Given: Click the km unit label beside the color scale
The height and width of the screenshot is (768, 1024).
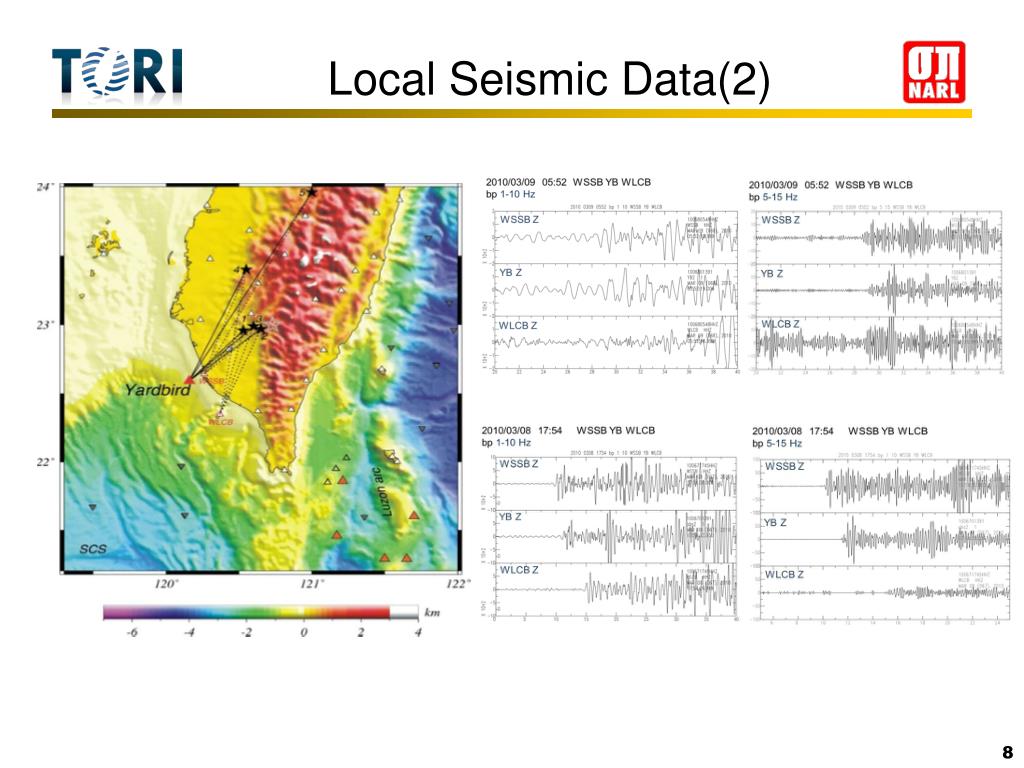Looking at the screenshot, I should pos(432,613).
